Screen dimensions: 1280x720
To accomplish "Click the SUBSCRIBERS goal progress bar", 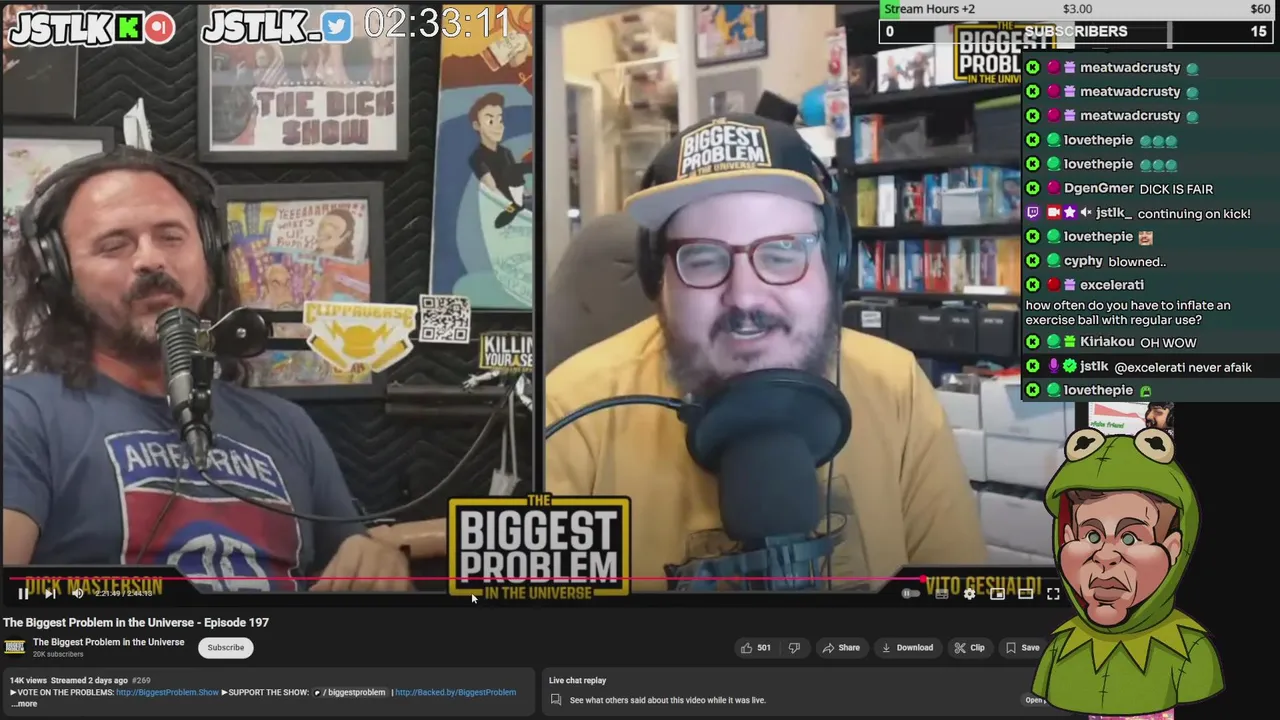I will pos(1078,31).
